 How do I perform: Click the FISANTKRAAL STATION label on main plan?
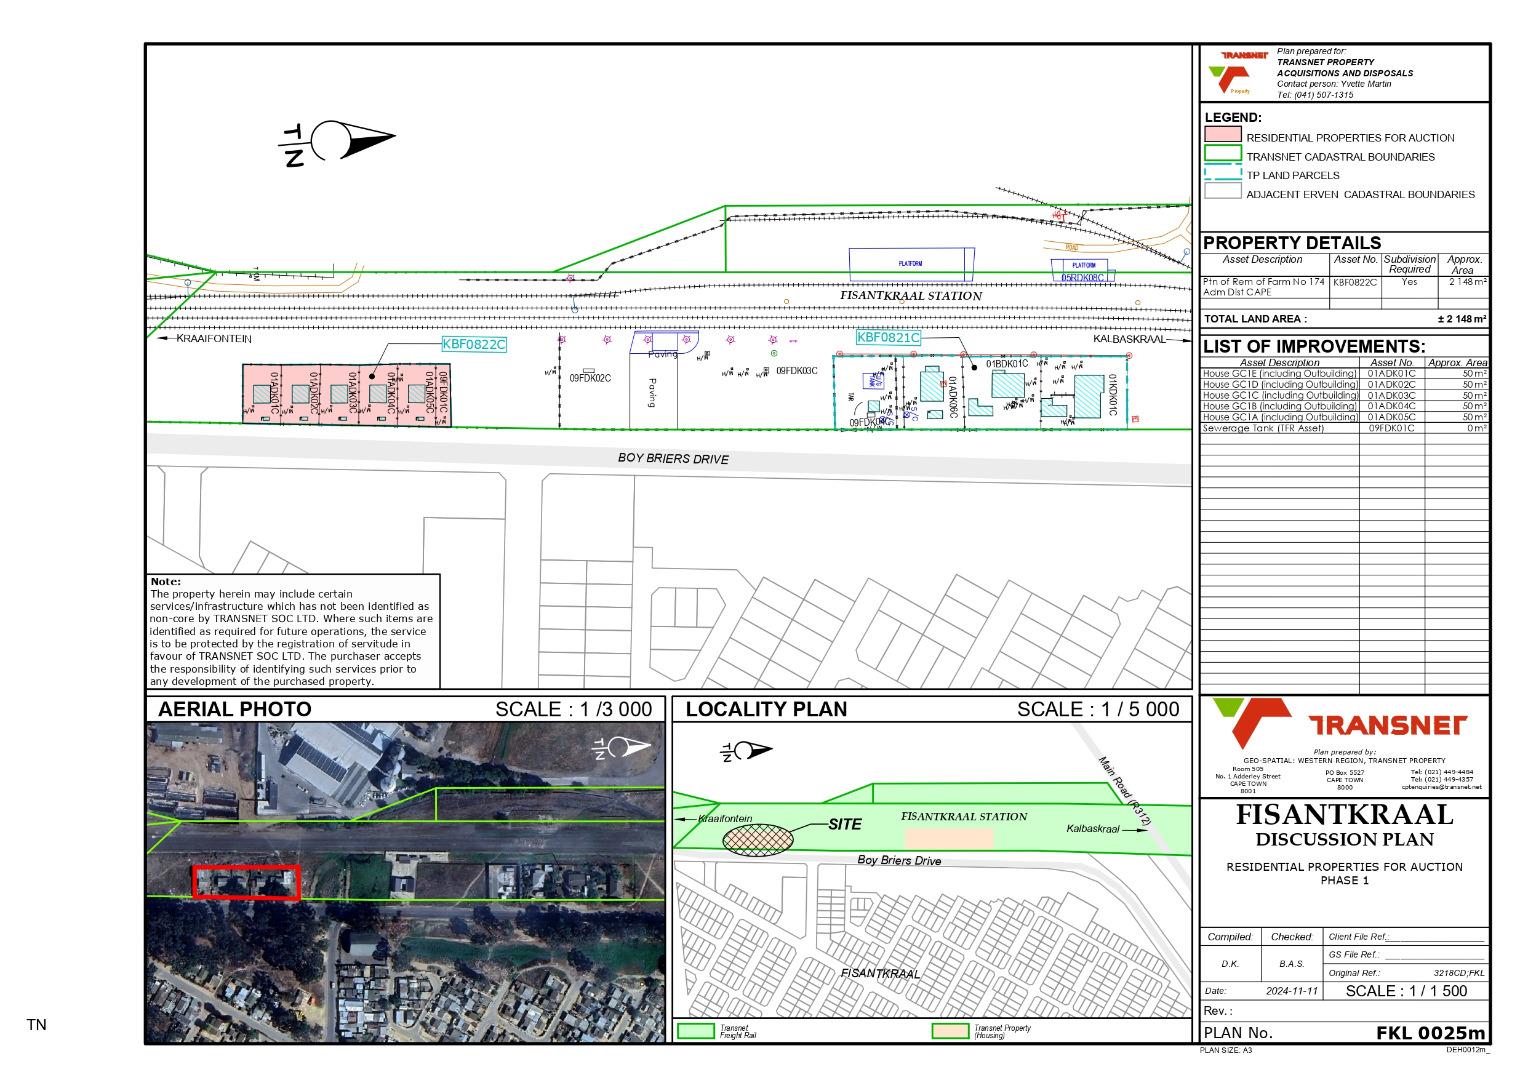click(910, 296)
